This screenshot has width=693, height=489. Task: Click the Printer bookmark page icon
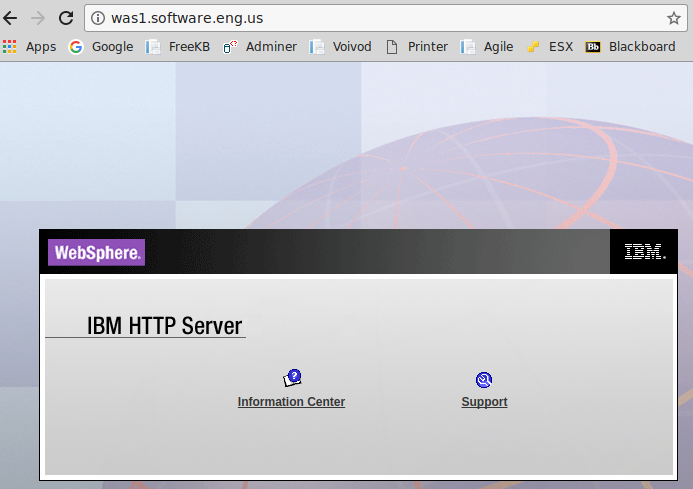tap(392, 46)
